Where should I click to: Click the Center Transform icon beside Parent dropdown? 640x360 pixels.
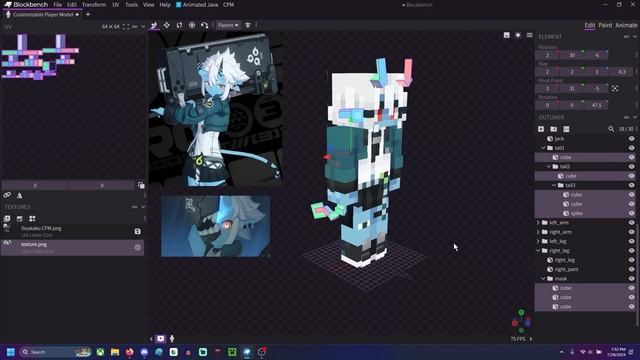click(248, 25)
